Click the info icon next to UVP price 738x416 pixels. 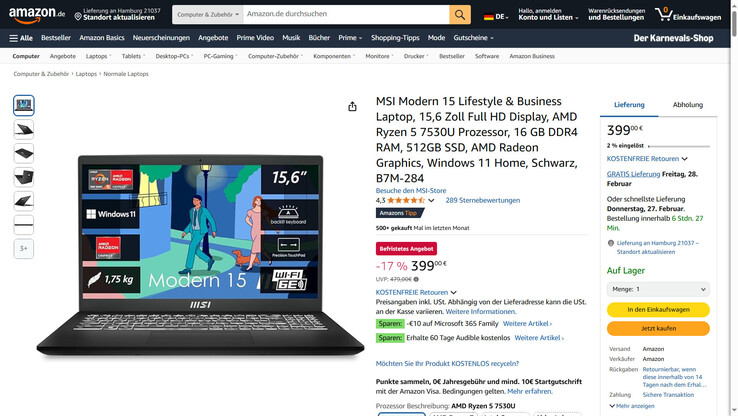coord(416,279)
